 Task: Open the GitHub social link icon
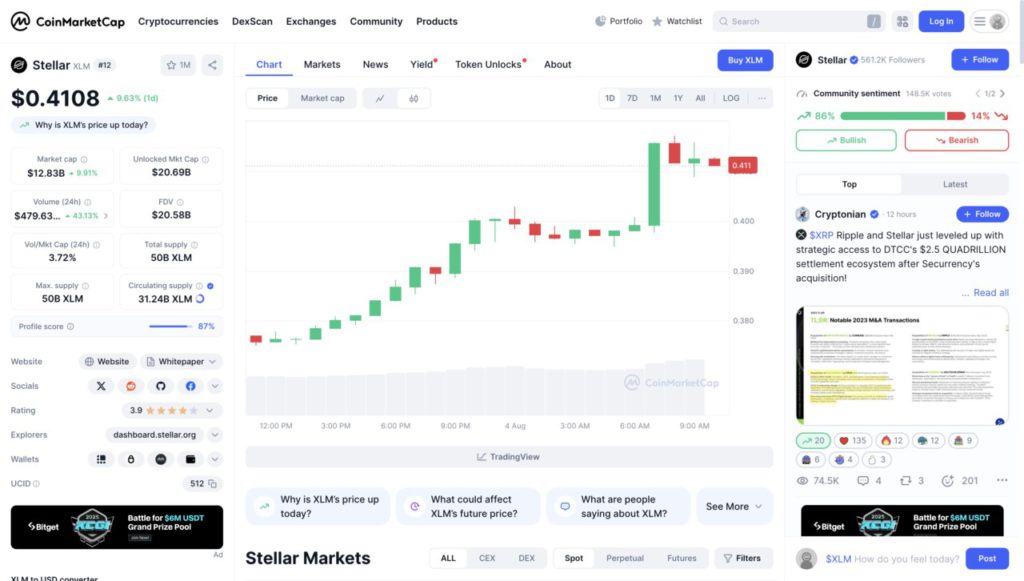(160, 386)
